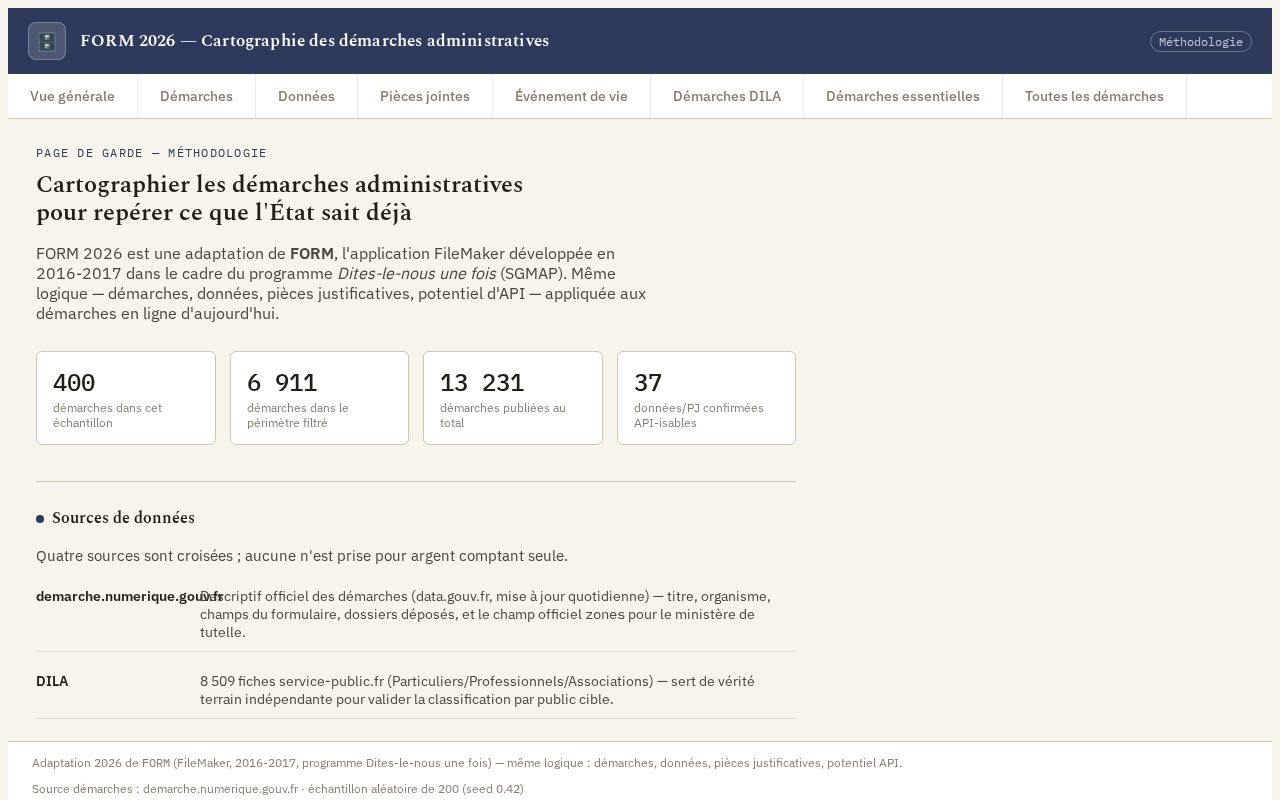This screenshot has height=800, width=1280.
Task: Click the header title FORM 2026 — Cartographie
Action: [314, 41]
